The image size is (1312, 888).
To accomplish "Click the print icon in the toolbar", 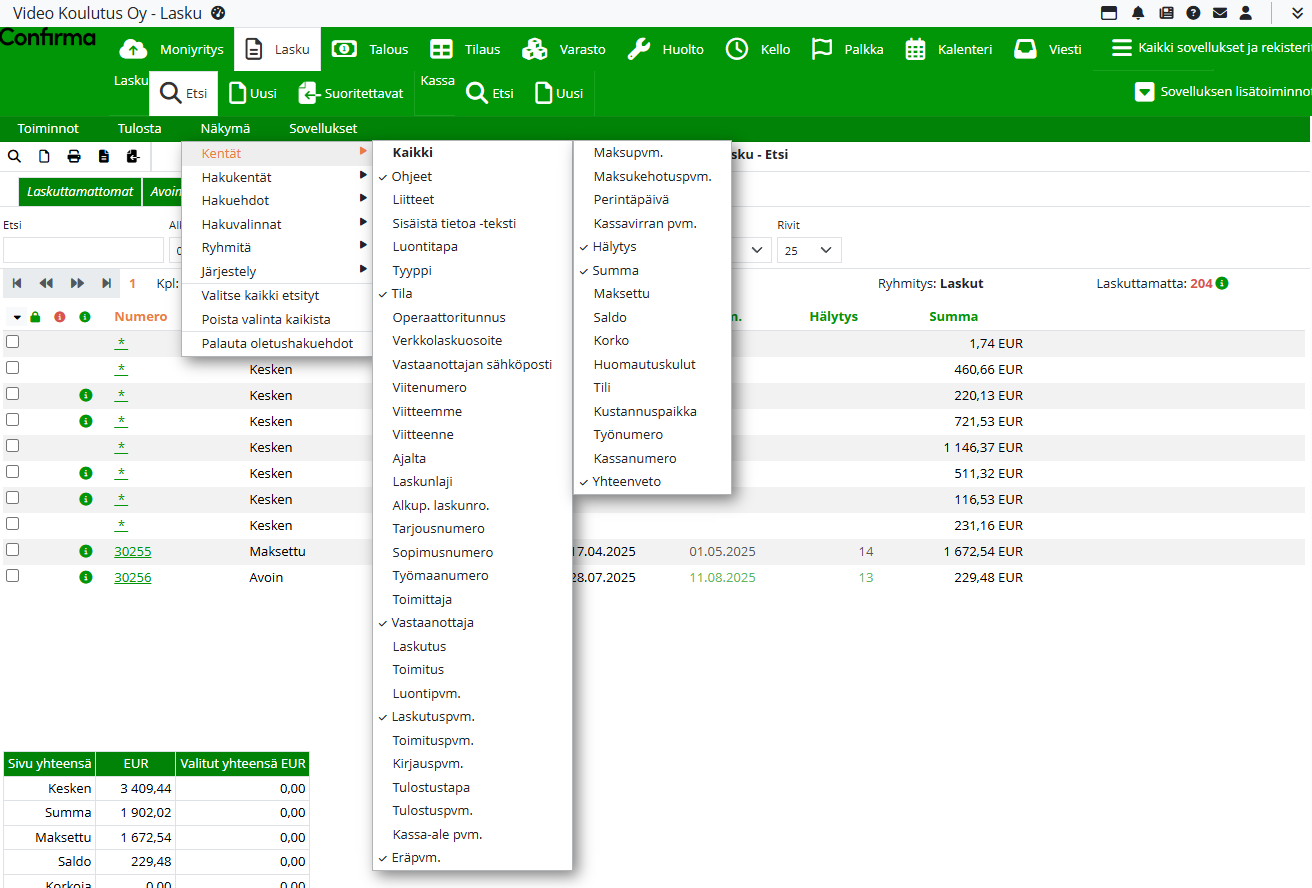I will click(74, 156).
